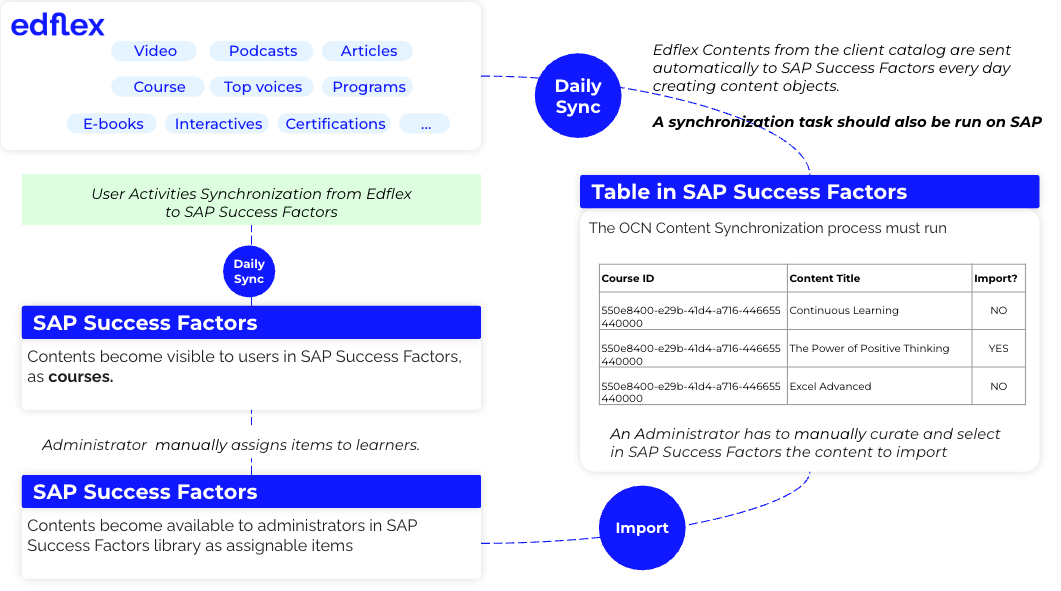
Task: Select the Certifications content pill
Action: click(334, 124)
